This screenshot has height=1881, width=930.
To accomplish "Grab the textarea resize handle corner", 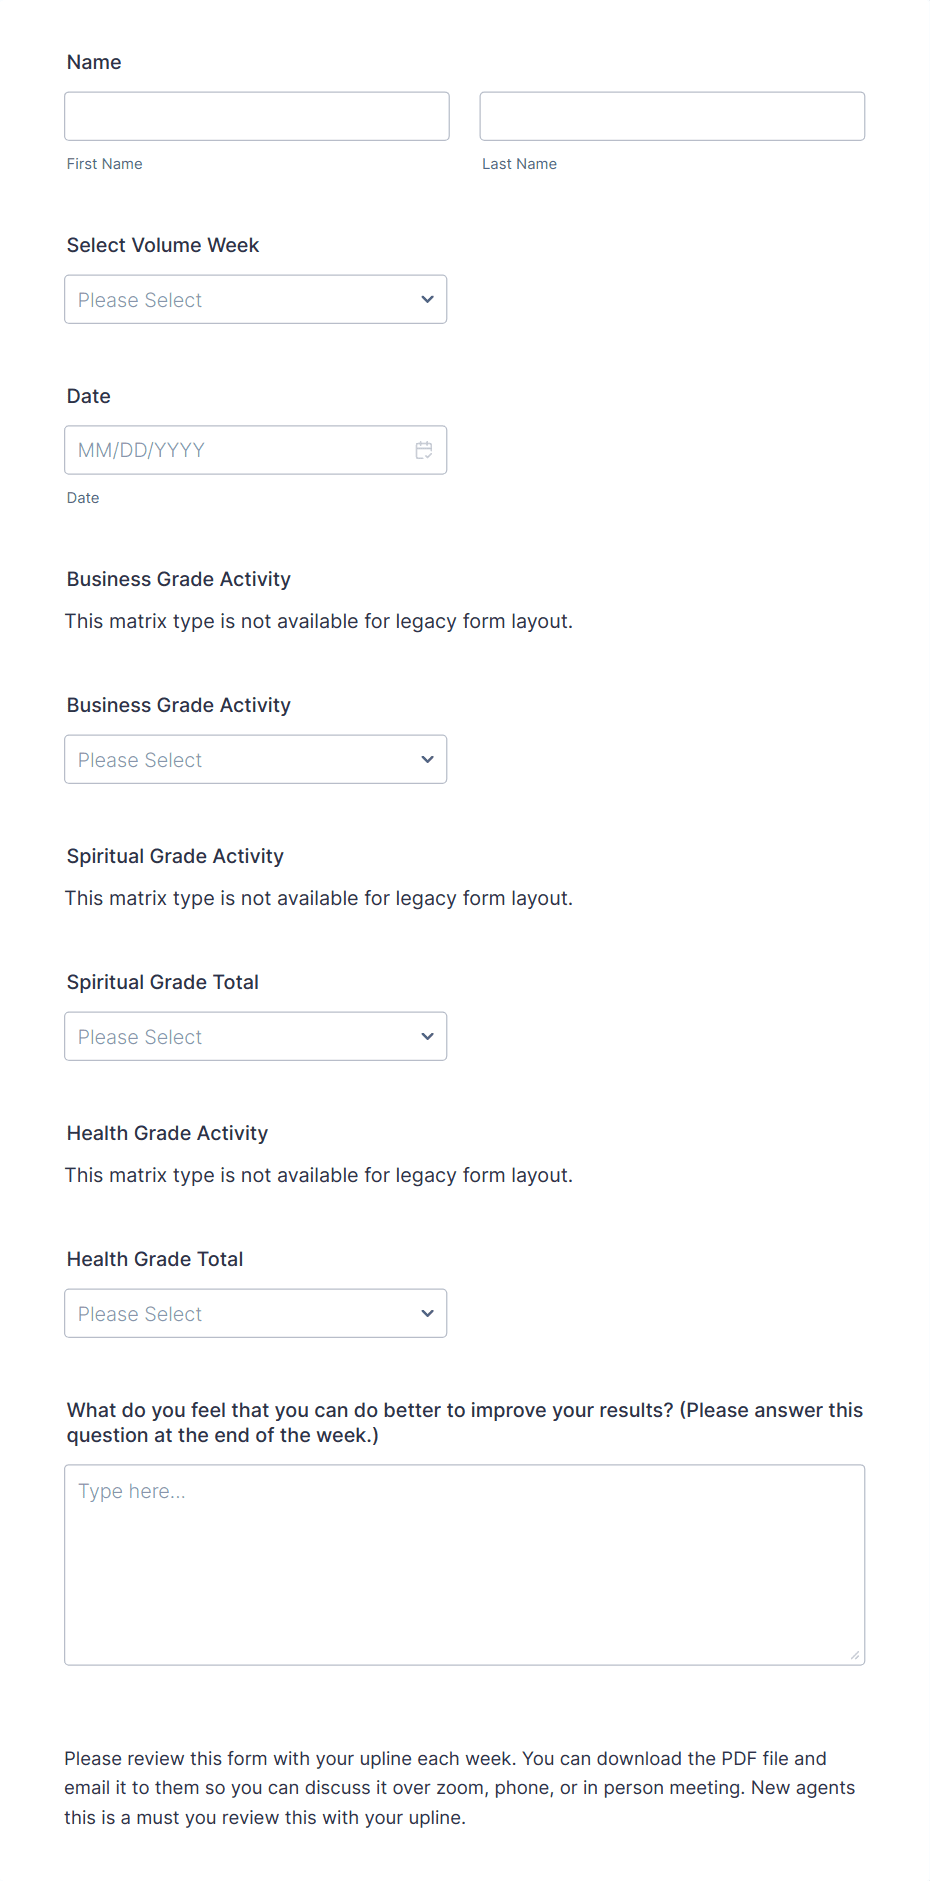I will (855, 1655).
